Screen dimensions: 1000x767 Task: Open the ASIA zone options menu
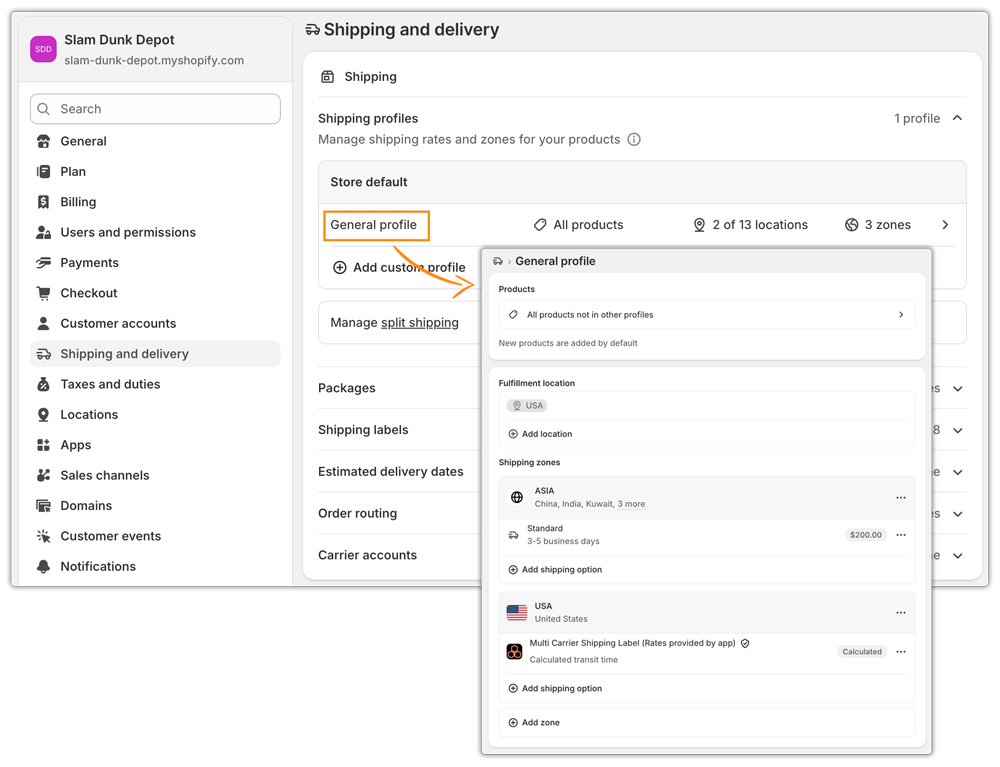(901, 498)
